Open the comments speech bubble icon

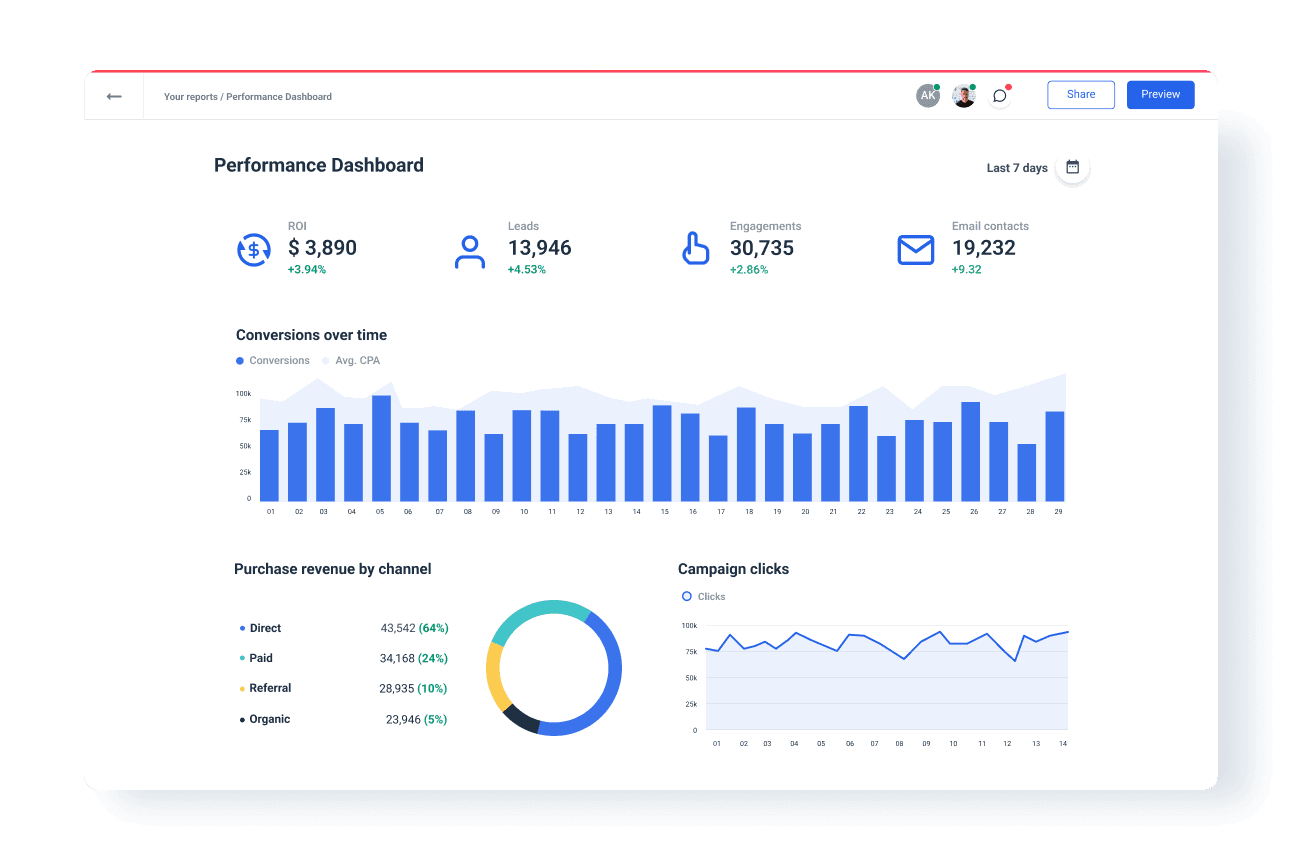point(999,95)
